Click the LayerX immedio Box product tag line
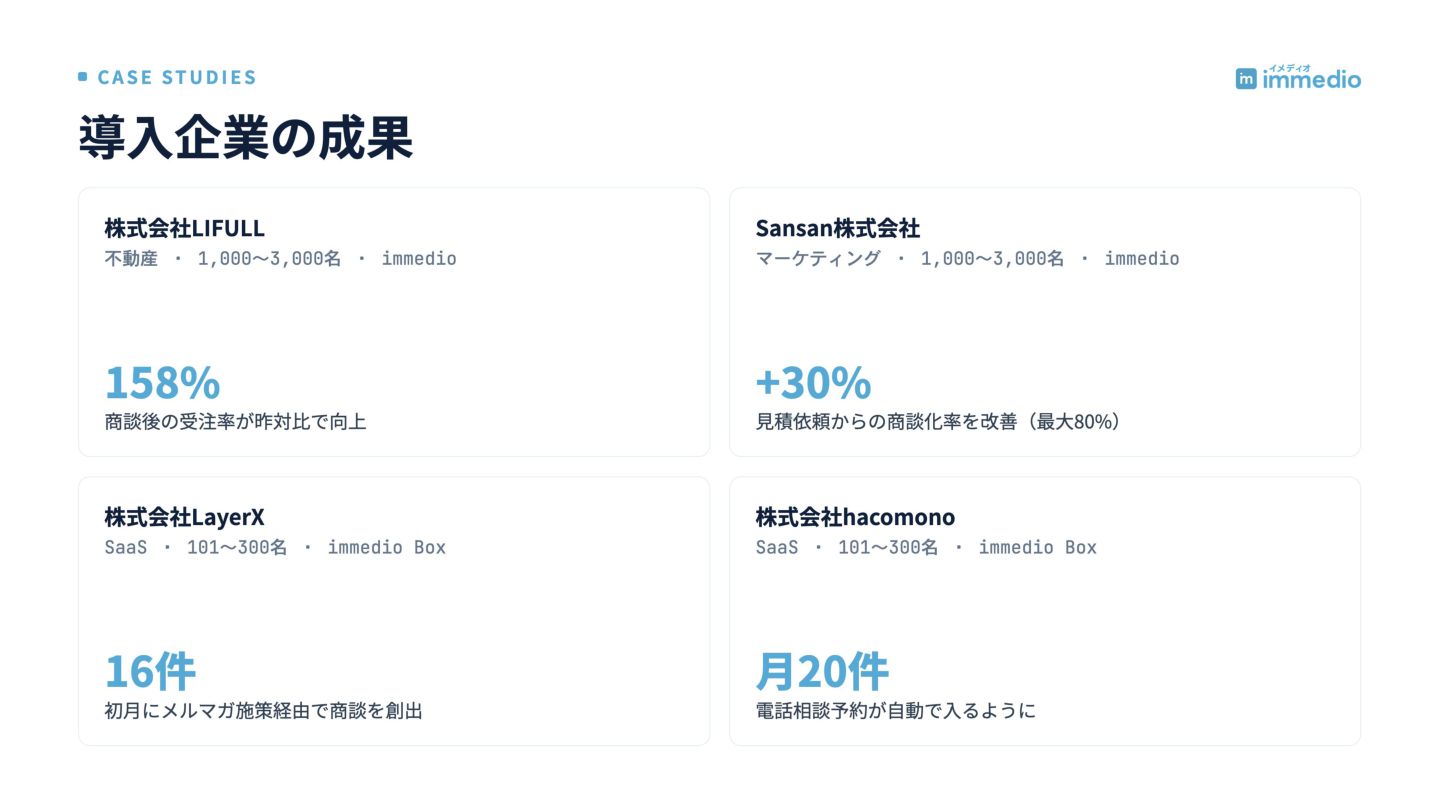The image size is (1440, 810). [275, 548]
